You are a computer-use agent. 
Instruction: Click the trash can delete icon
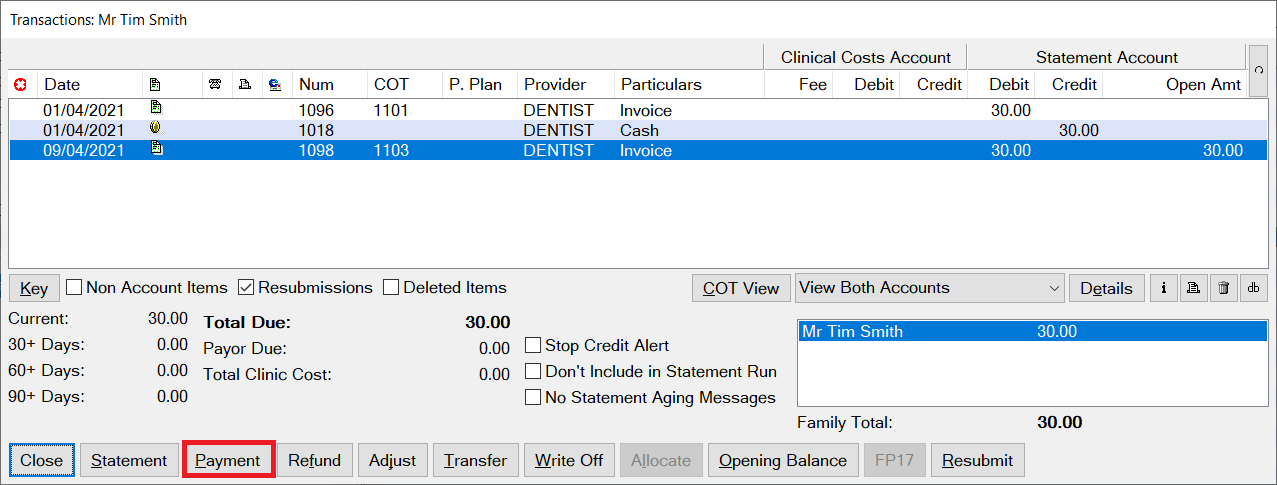(1224, 288)
